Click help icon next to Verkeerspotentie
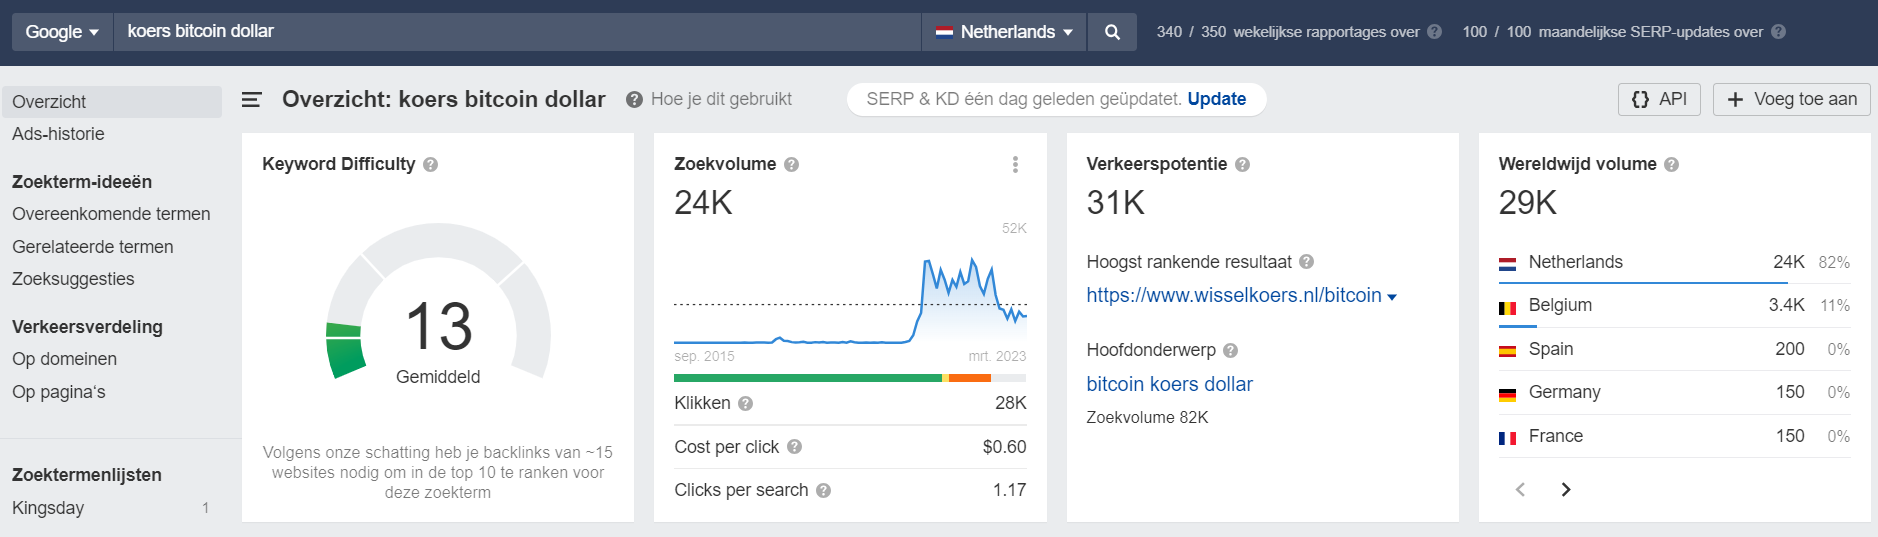 coord(1242,164)
